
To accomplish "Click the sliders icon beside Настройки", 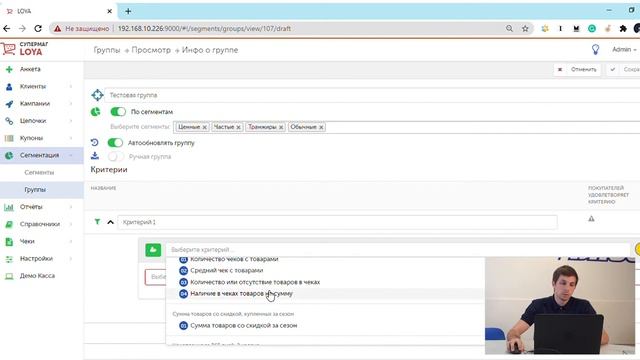I will pos(9,259).
